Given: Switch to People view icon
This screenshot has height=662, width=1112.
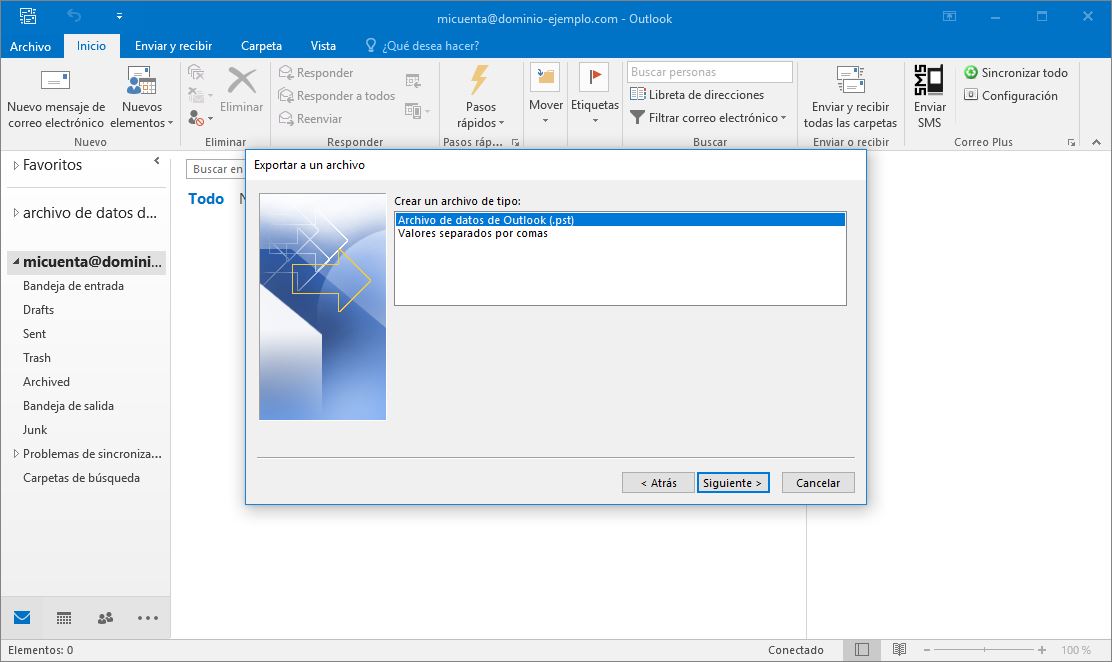Looking at the screenshot, I should 106,618.
